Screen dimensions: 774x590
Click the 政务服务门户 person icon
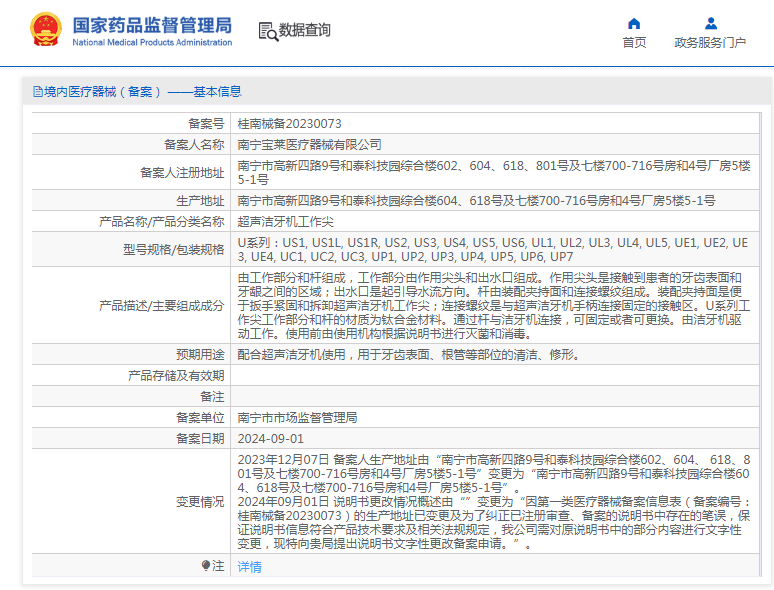(x=711, y=23)
